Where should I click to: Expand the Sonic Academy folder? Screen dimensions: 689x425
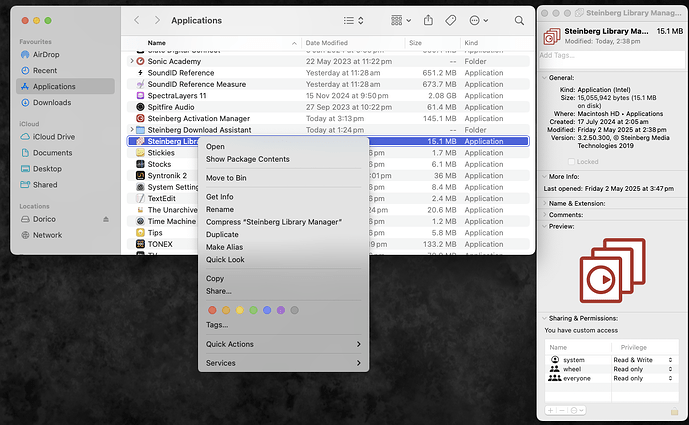(132, 62)
